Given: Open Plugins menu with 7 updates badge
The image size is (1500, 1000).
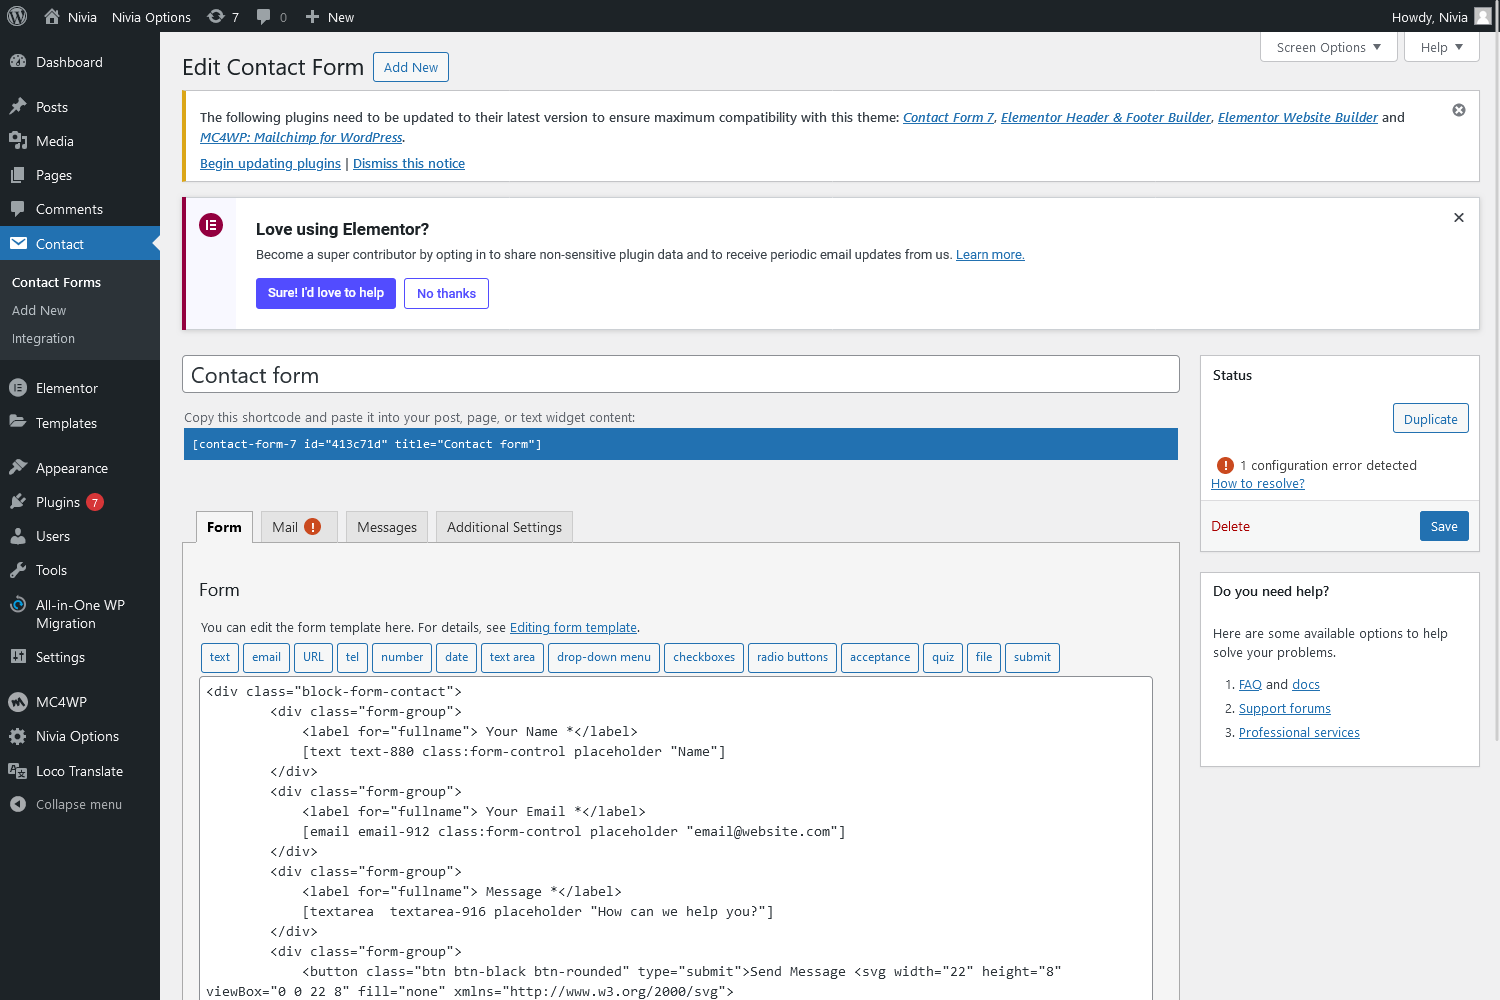Looking at the screenshot, I should [x=58, y=502].
